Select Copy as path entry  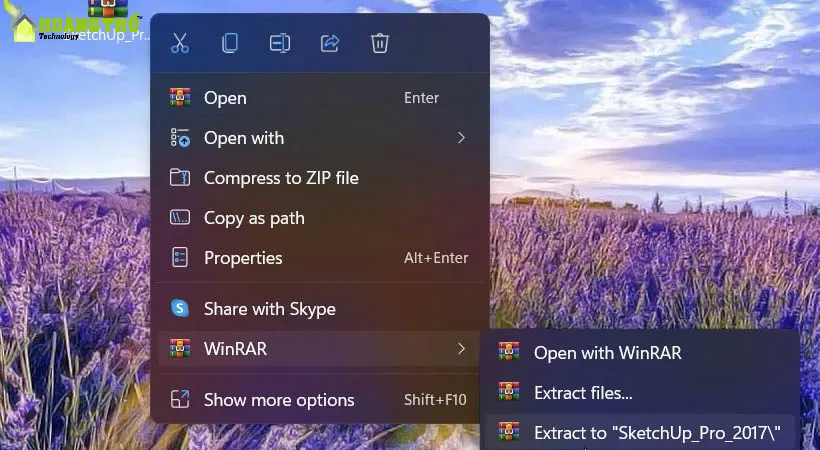254,218
